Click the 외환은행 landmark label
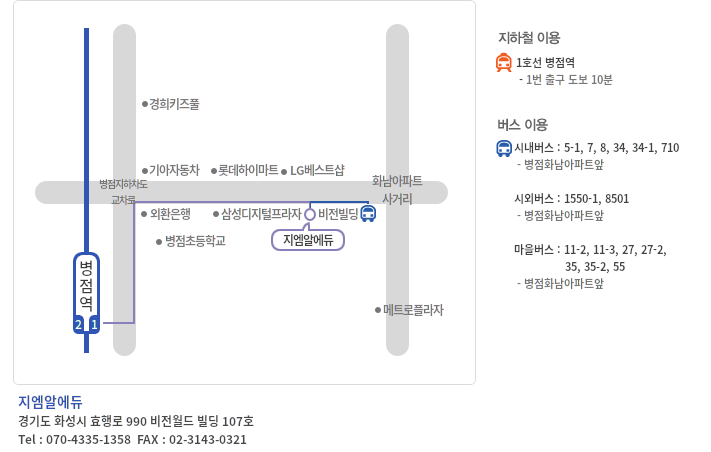 point(170,214)
